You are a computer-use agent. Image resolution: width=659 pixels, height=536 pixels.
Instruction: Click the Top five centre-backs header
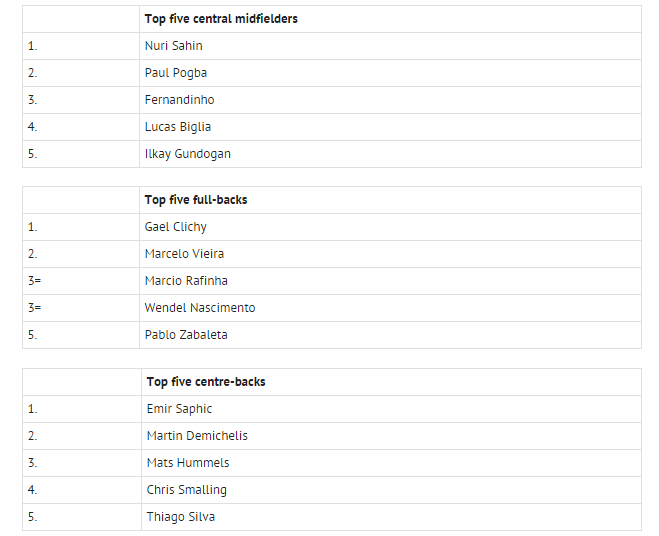coord(206,382)
